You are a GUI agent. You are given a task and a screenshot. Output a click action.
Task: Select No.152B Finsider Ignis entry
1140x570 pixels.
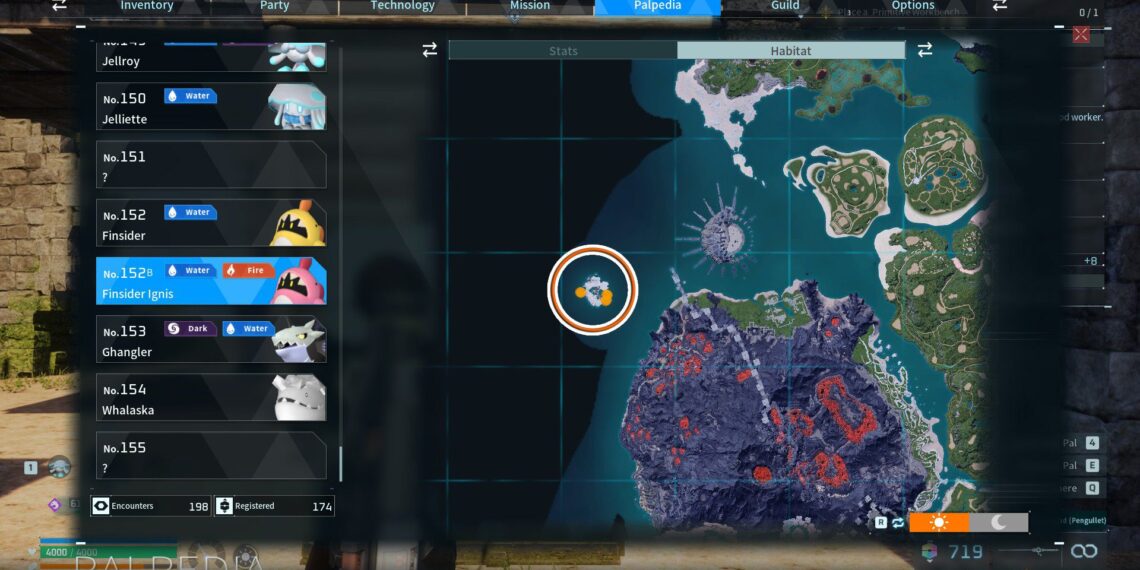pyautogui.click(x=211, y=281)
